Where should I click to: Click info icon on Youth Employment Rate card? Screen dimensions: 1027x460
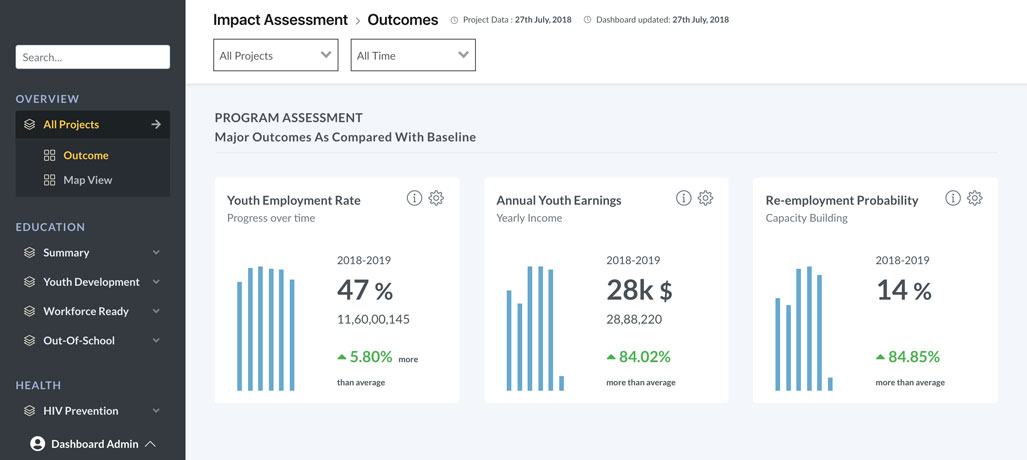(414, 198)
